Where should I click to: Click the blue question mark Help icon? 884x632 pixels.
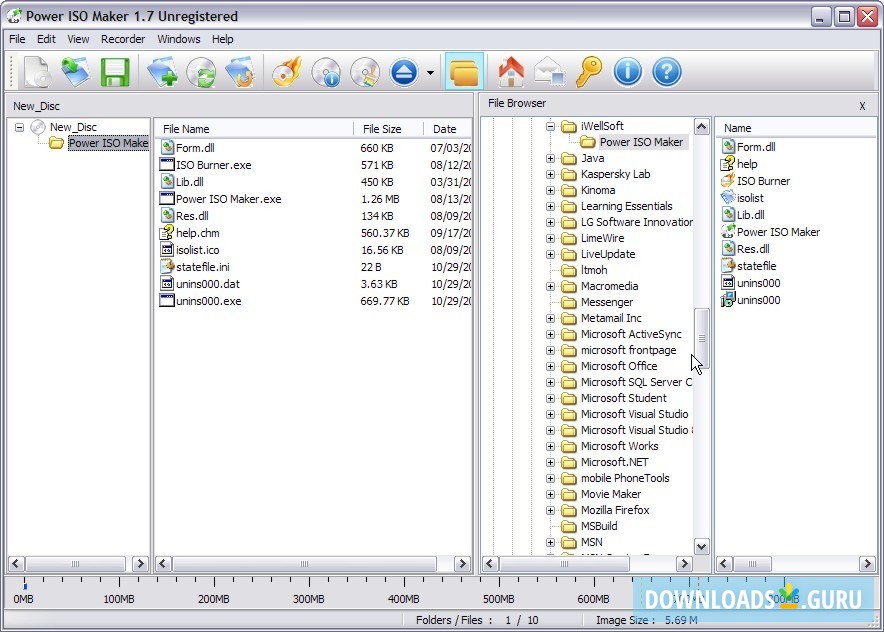click(666, 72)
